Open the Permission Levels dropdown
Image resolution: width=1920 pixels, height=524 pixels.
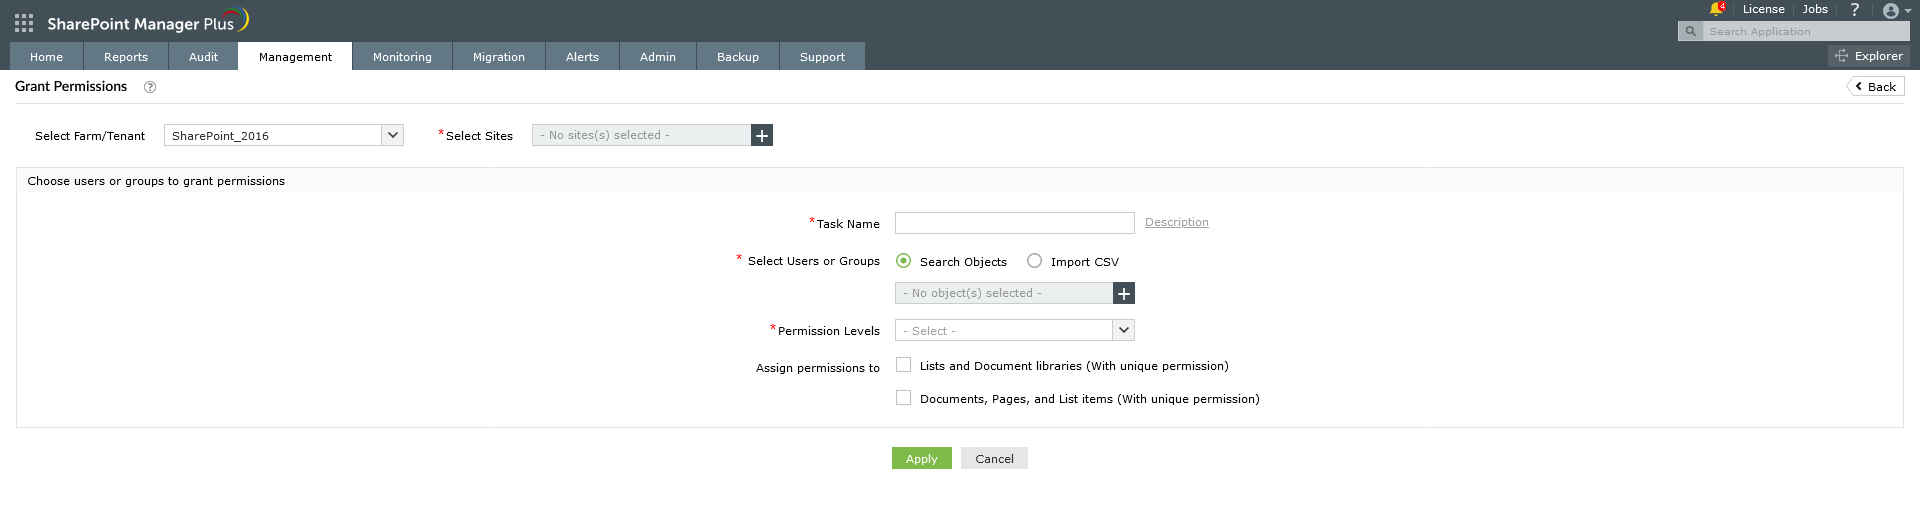click(x=1124, y=330)
